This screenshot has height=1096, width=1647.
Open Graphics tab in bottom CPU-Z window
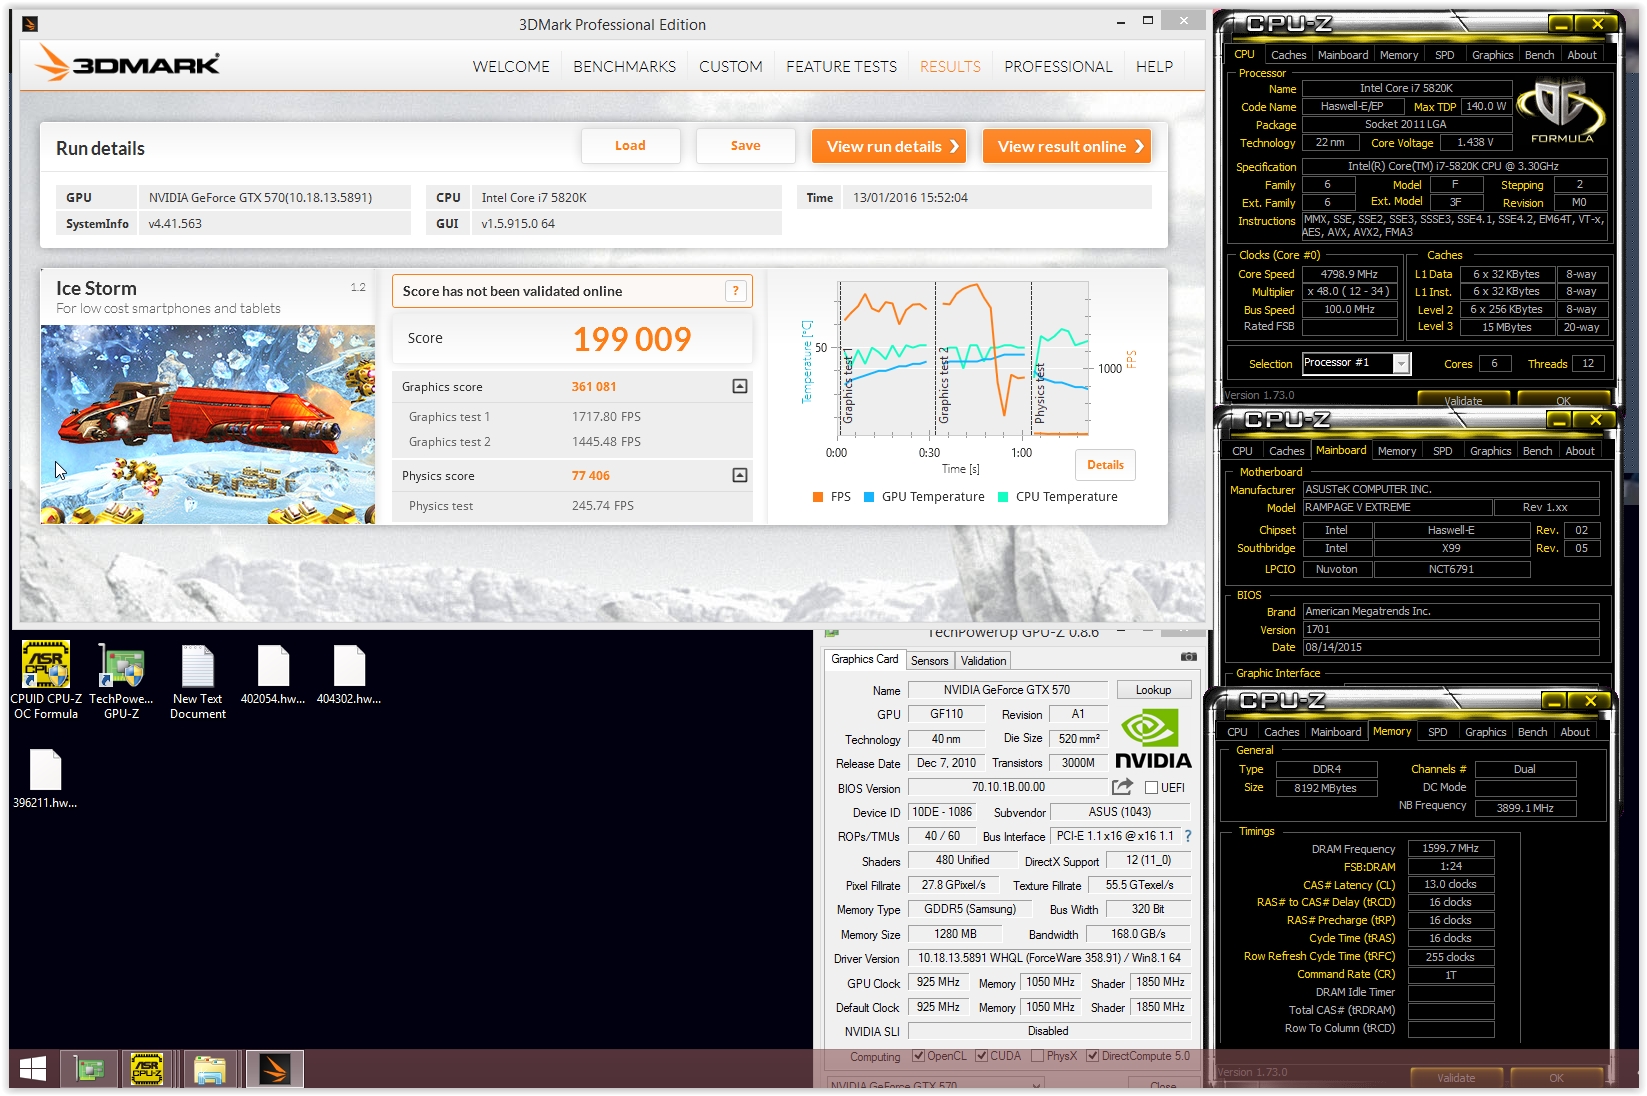point(1485,732)
